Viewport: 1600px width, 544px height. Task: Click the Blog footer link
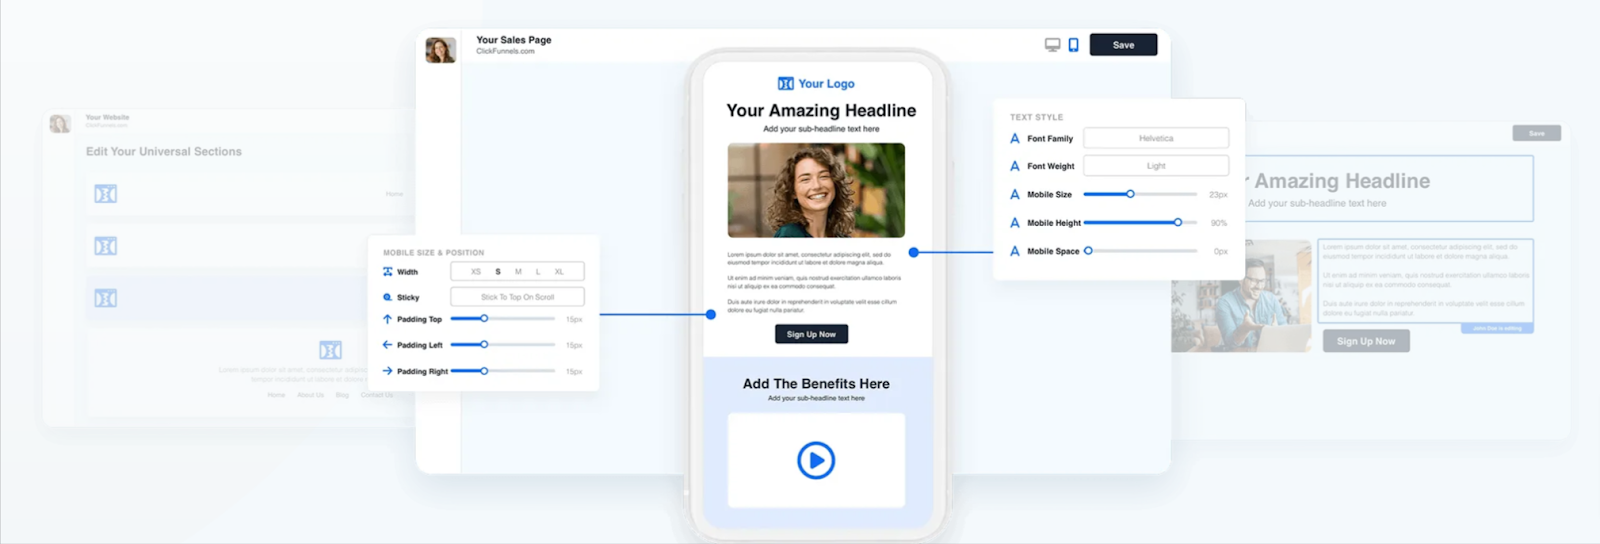click(342, 395)
